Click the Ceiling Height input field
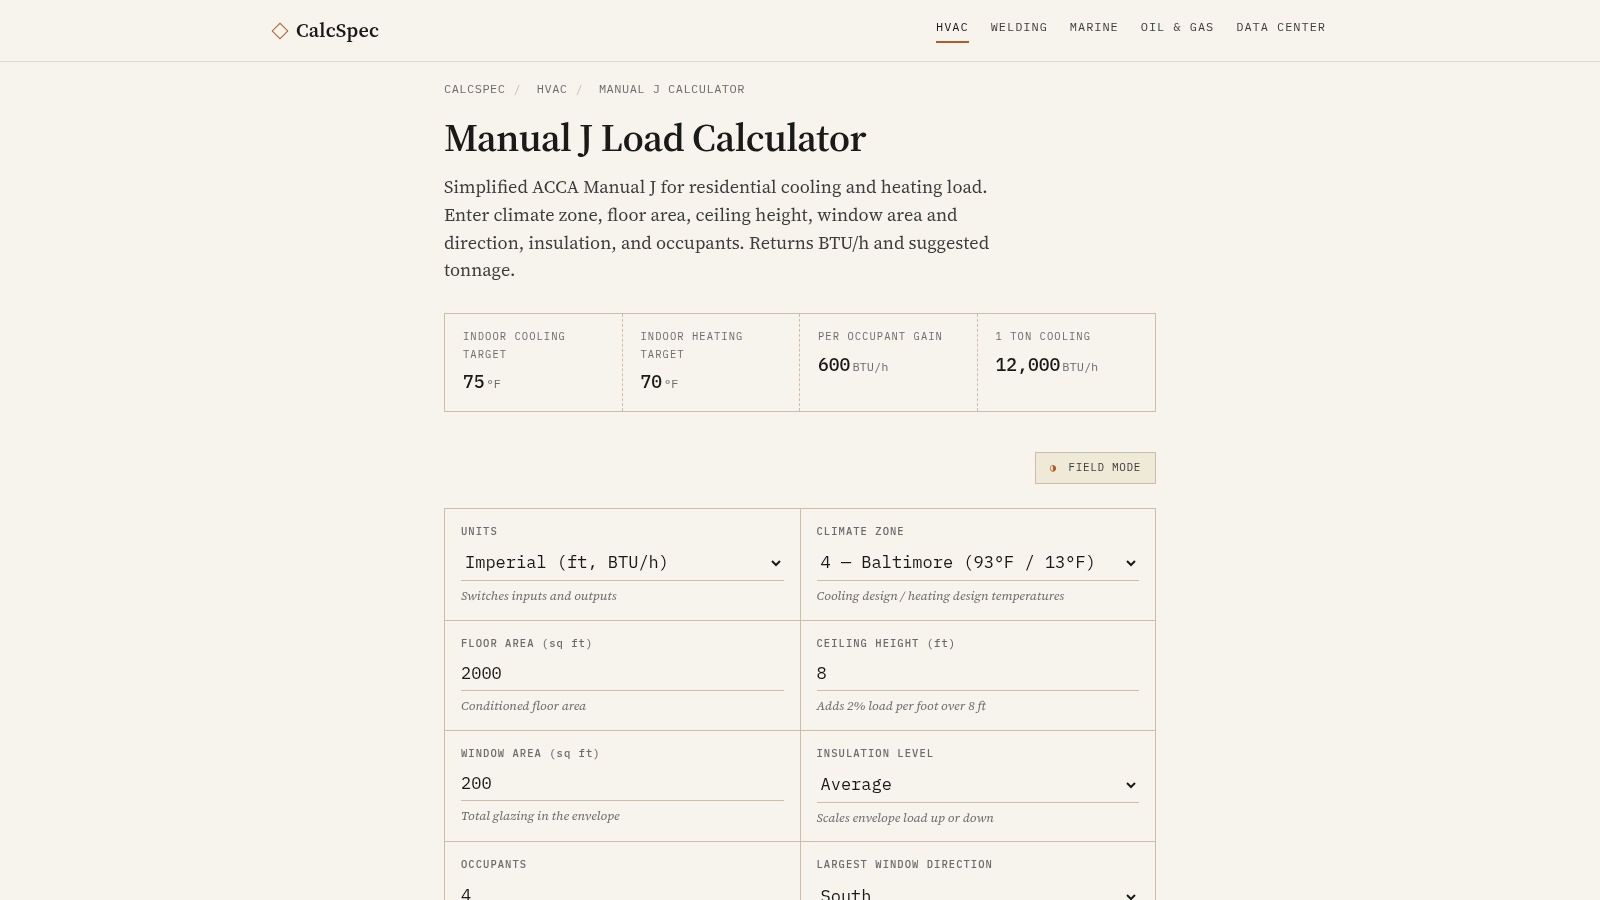Image resolution: width=1600 pixels, height=900 pixels. coord(977,674)
